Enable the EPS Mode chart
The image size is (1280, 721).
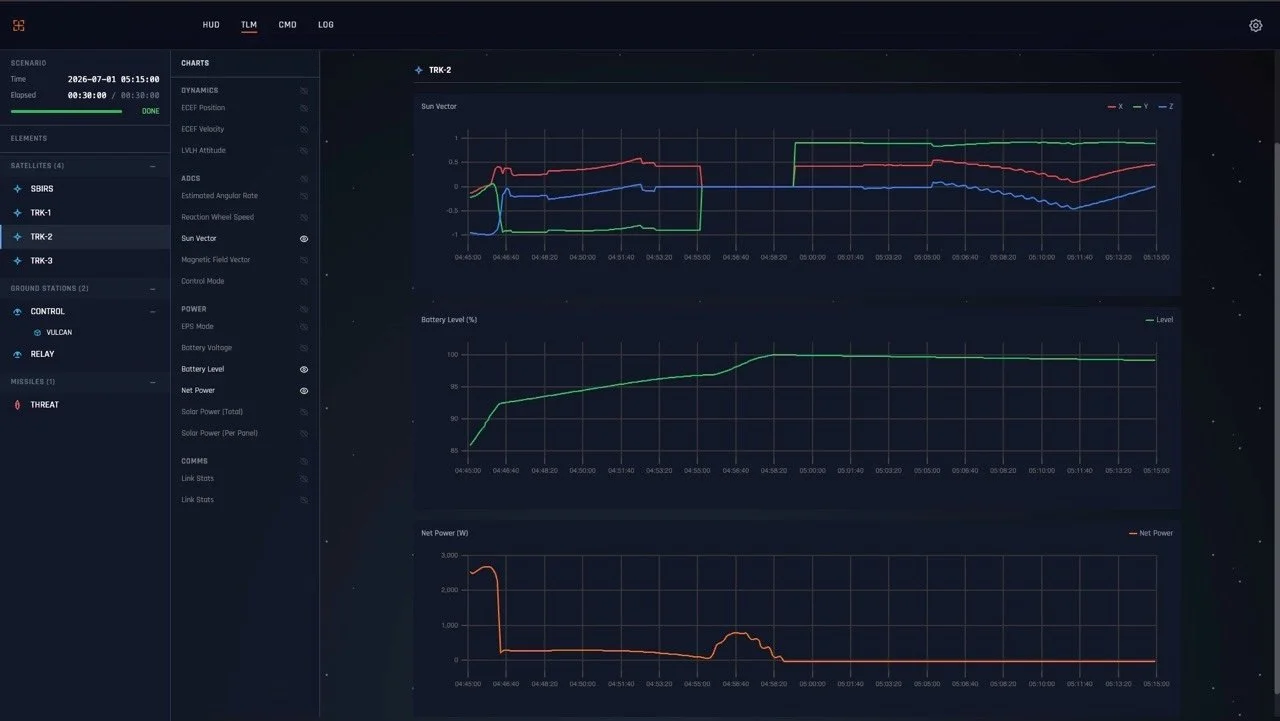click(304, 327)
